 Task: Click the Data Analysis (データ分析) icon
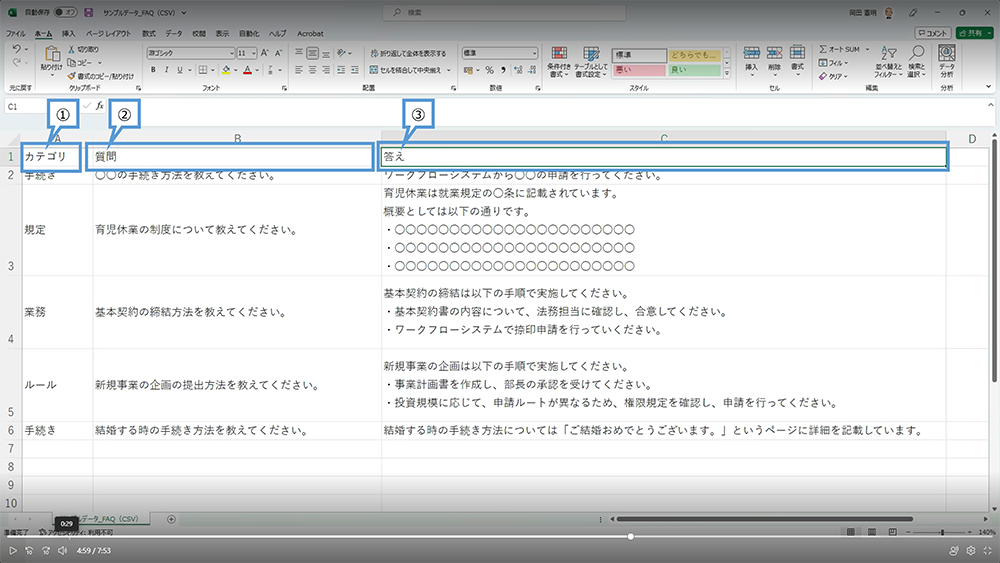pos(946,54)
